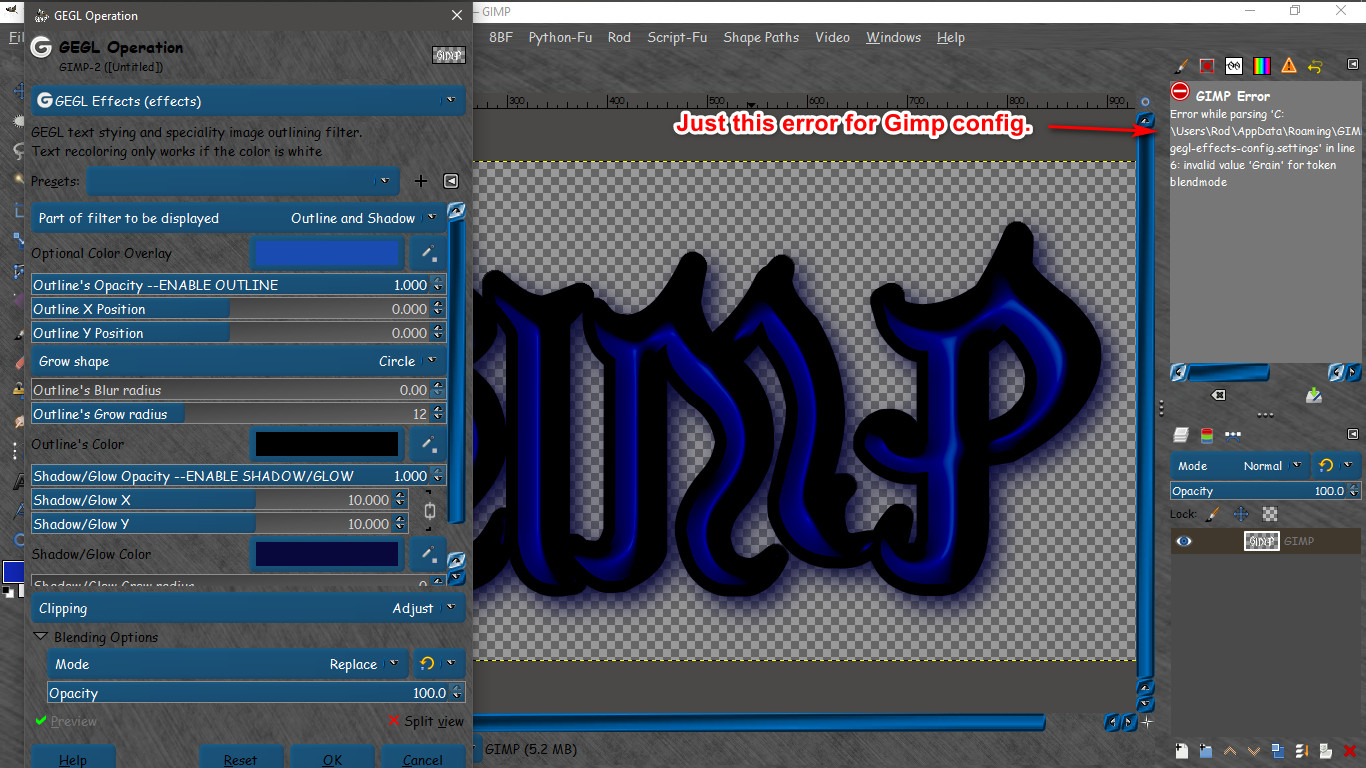Toggle Shadow/Glow X and Y chain link

430,512
